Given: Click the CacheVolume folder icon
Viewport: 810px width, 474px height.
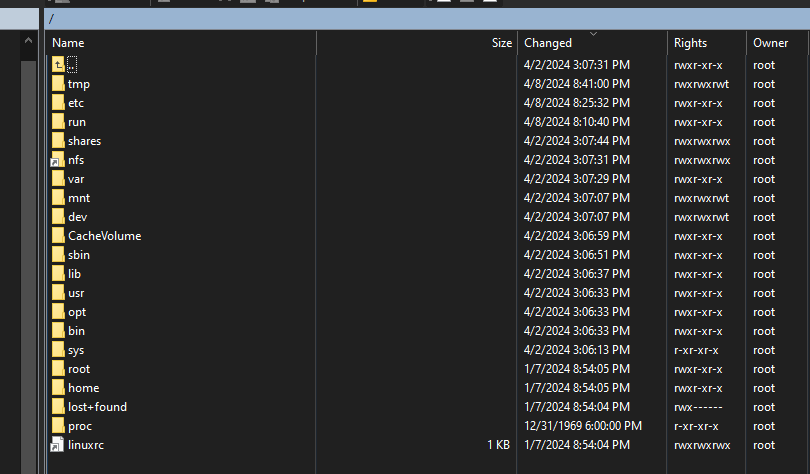Looking at the screenshot, I should [58, 236].
